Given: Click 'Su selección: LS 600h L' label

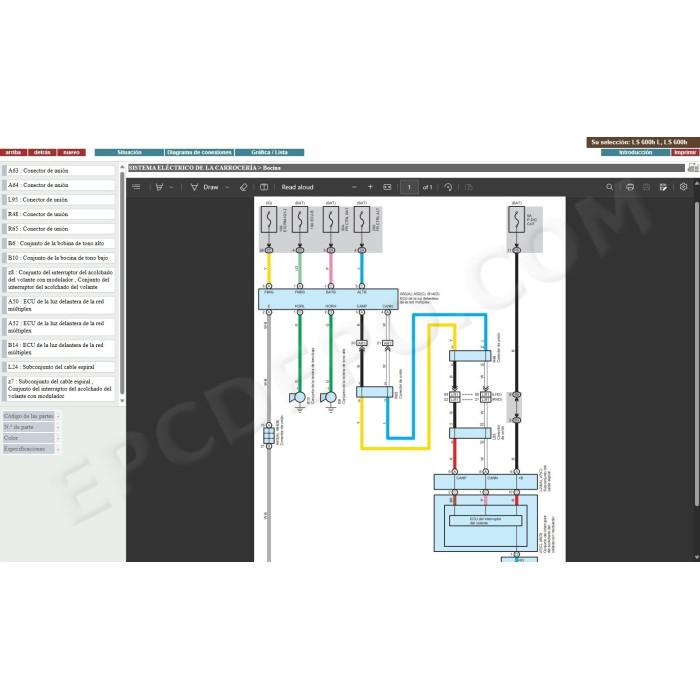Looking at the screenshot, I should click(x=642, y=142).
